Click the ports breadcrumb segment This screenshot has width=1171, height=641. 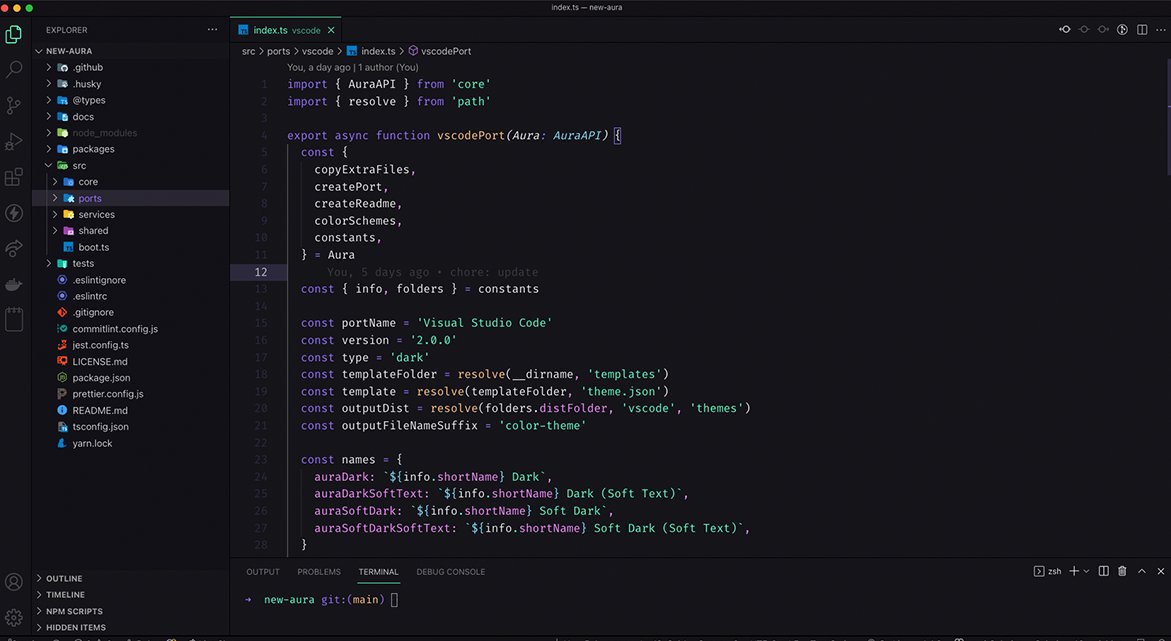(x=279, y=52)
